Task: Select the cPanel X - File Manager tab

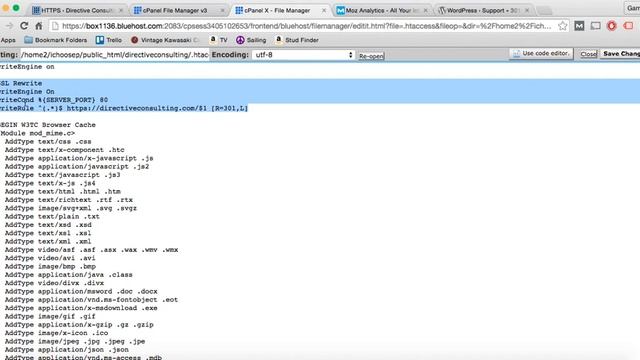Action: point(278,10)
